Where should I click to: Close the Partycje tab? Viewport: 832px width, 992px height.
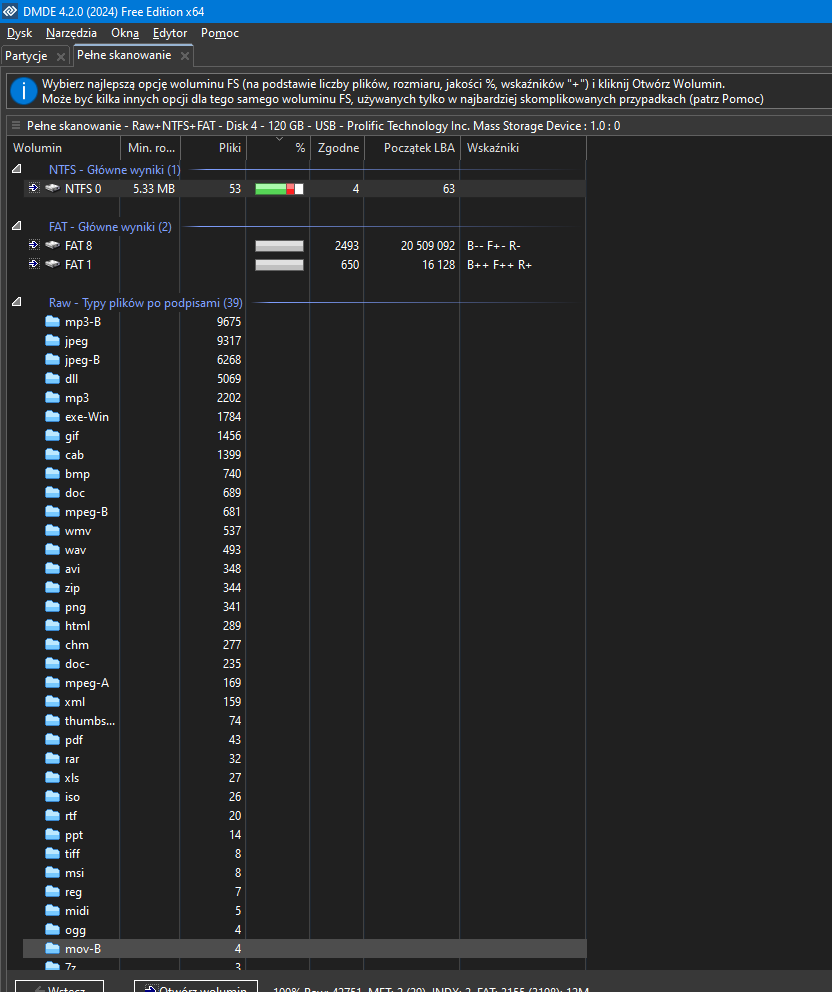pos(61,56)
